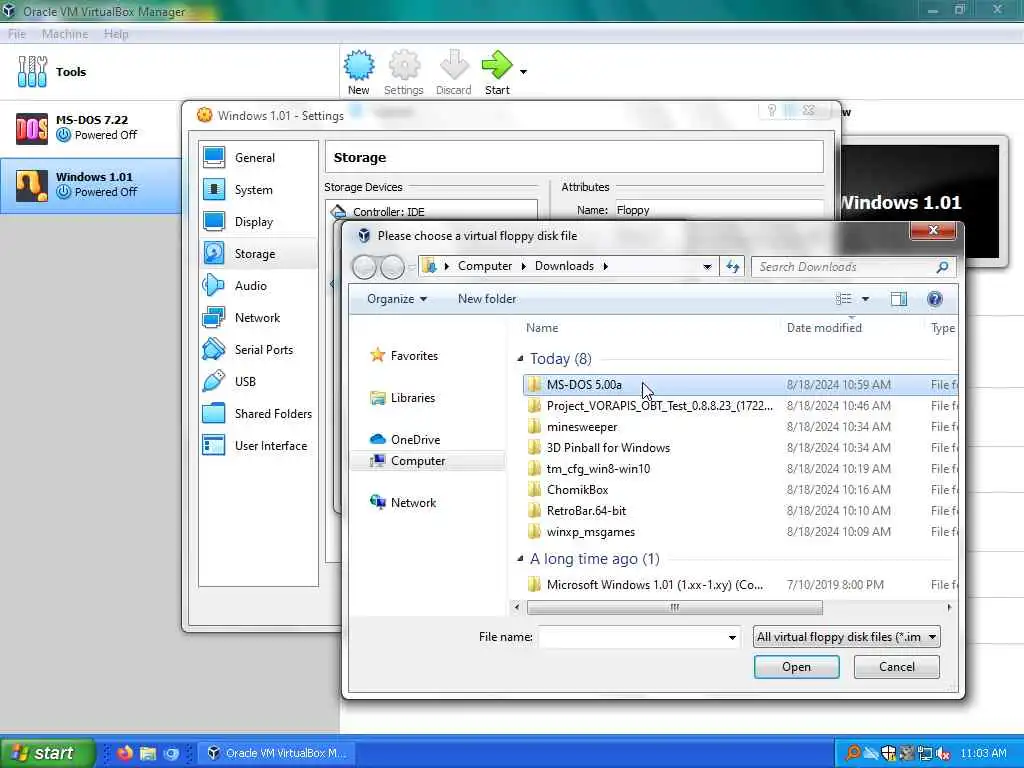Go to Favorites in navigation pane
1024x768 pixels.
(404, 355)
